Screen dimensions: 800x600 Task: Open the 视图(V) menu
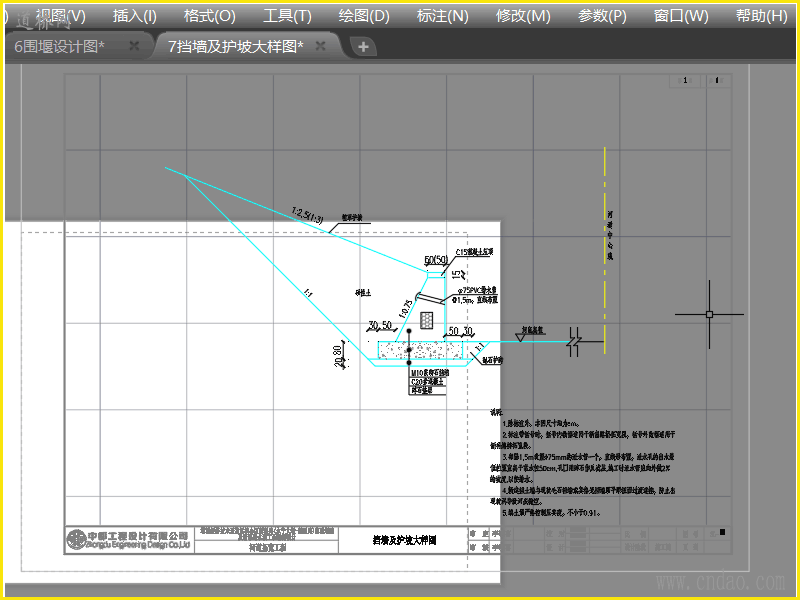coord(60,16)
